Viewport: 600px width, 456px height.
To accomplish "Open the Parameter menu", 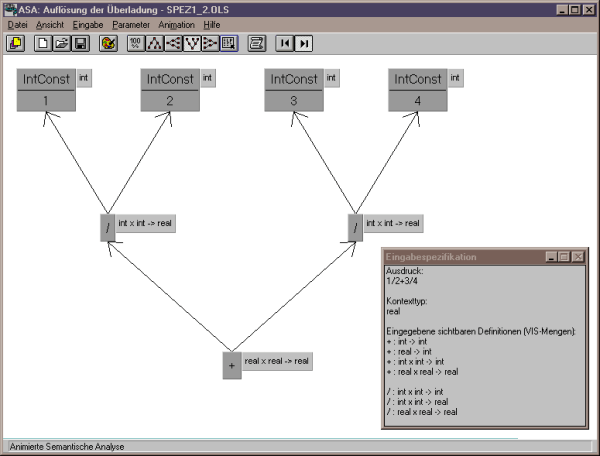I will coord(131,25).
